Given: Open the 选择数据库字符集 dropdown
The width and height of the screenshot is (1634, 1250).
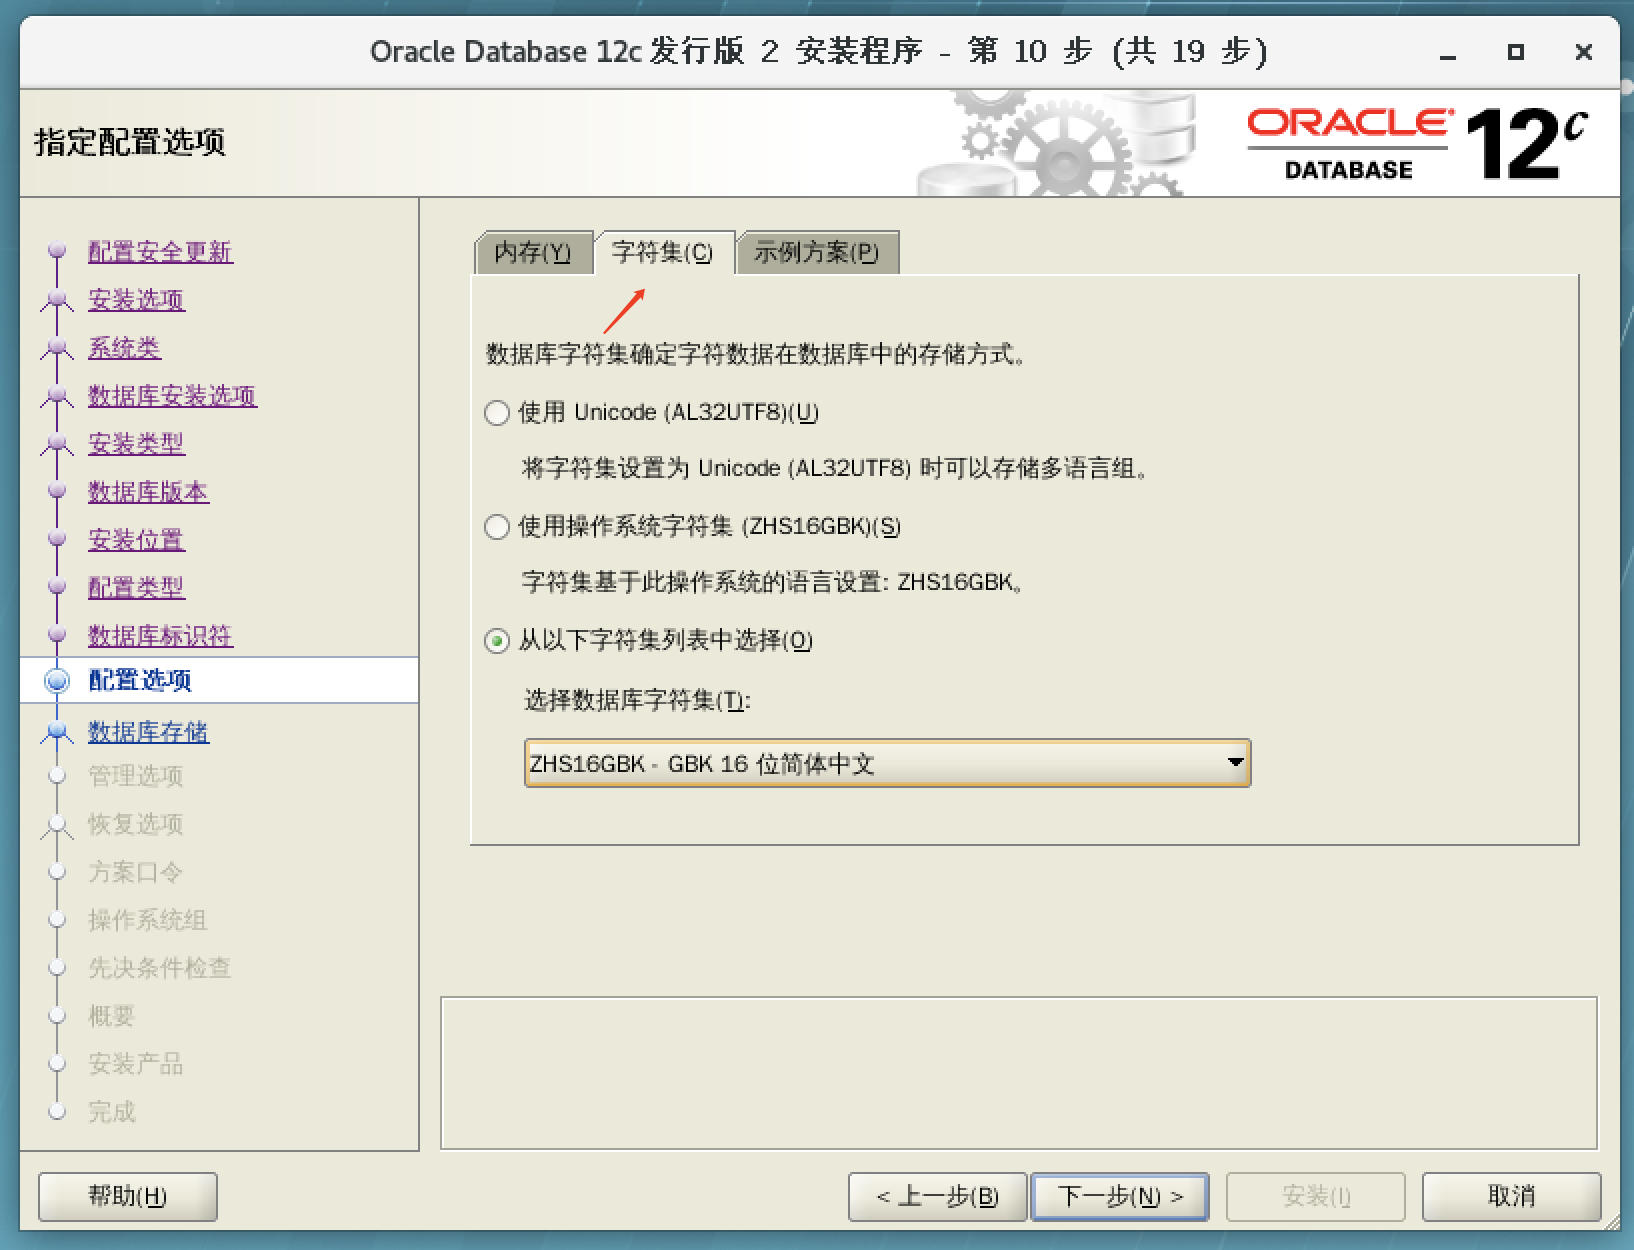Looking at the screenshot, I should click(x=886, y=763).
